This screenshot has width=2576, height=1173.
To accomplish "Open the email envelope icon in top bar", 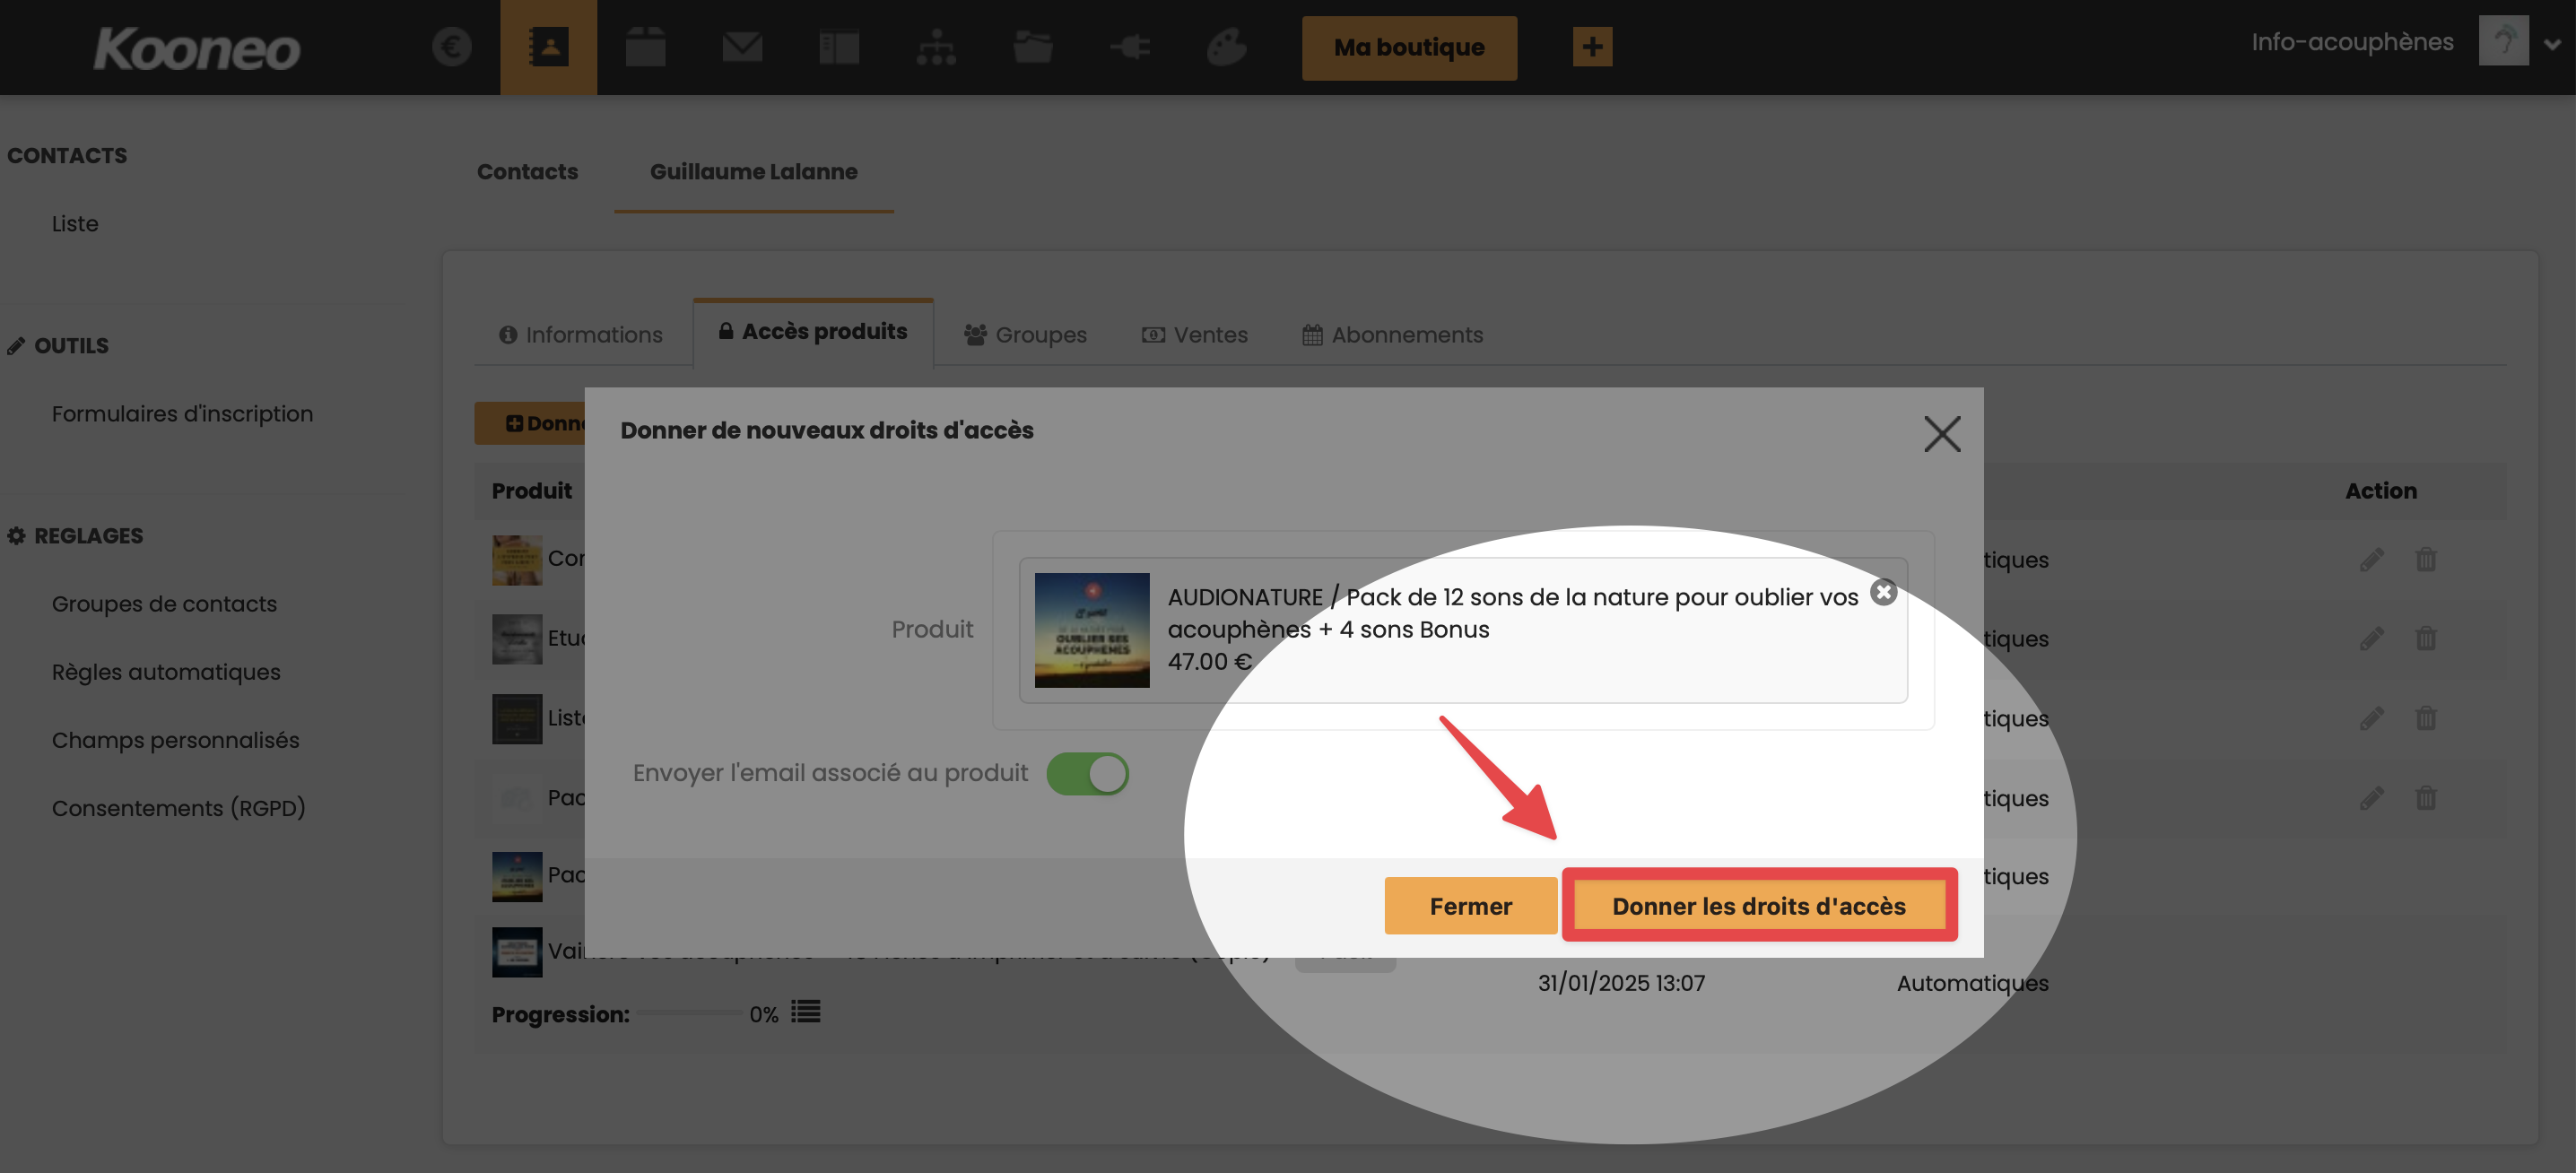I will [x=742, y=47].
